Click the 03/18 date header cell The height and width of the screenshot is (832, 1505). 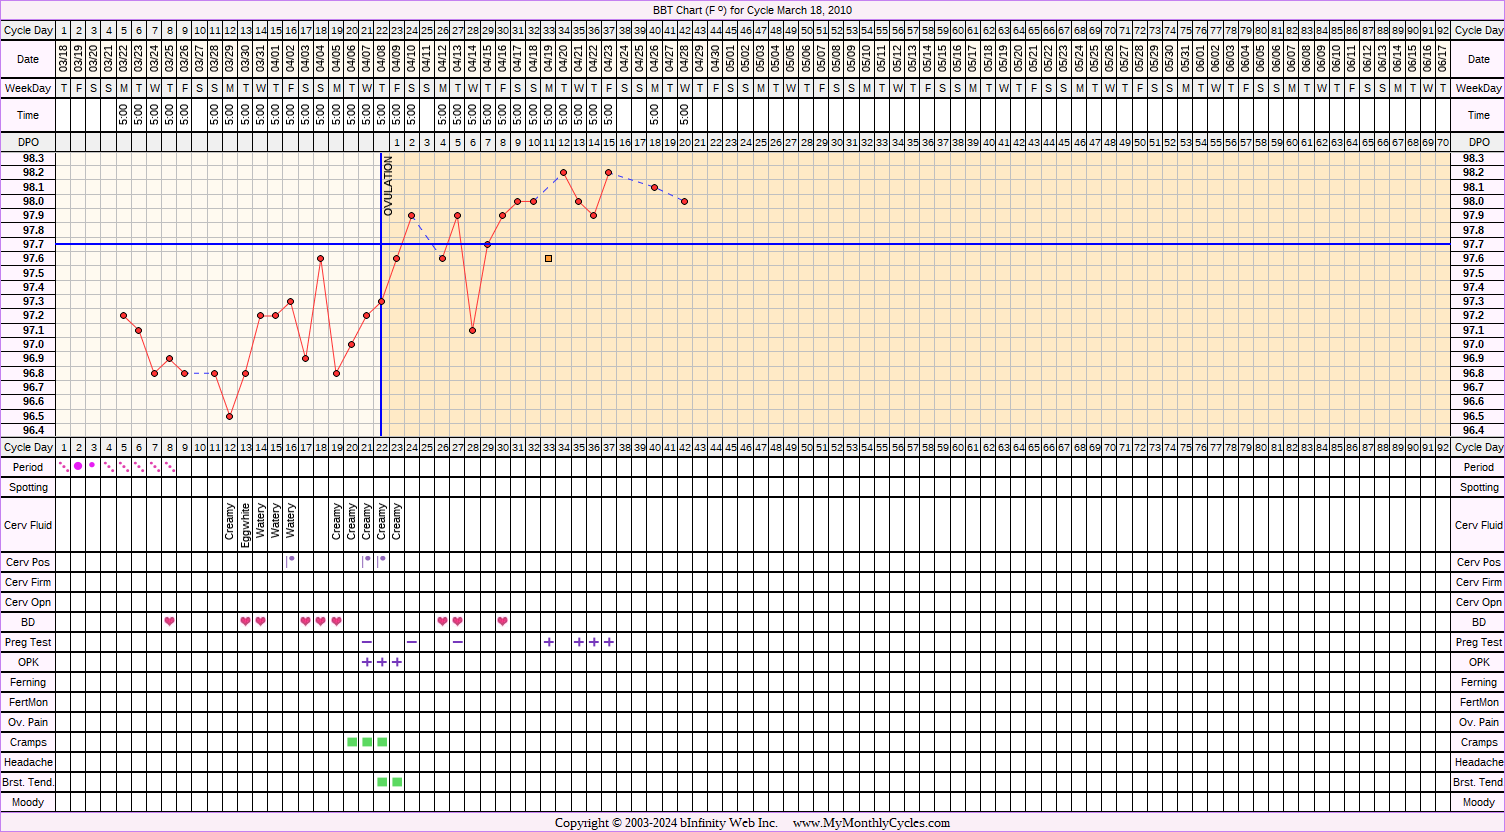click(x=64, y=59)
